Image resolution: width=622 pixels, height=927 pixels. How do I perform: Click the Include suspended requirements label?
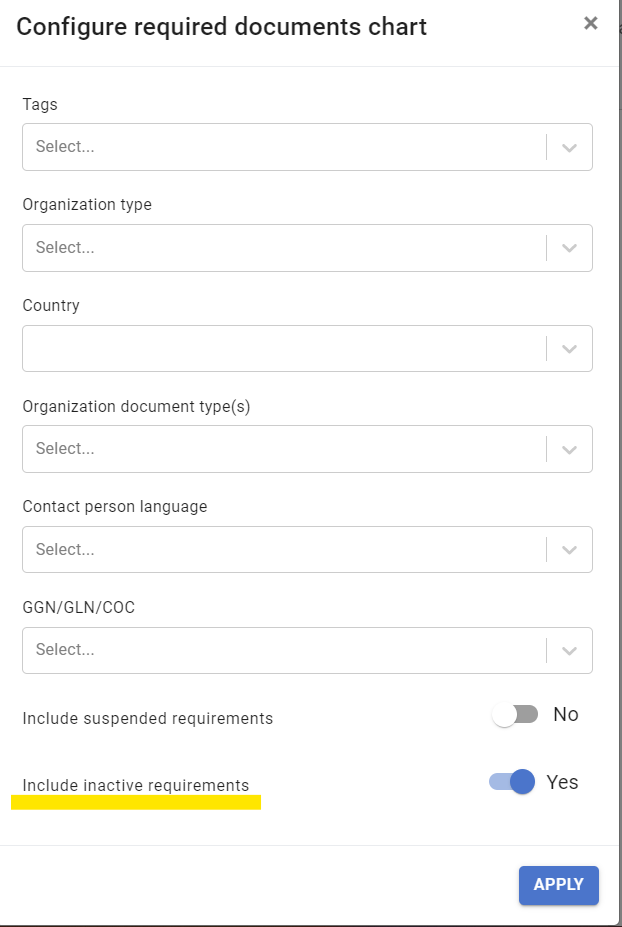(148, 718)
